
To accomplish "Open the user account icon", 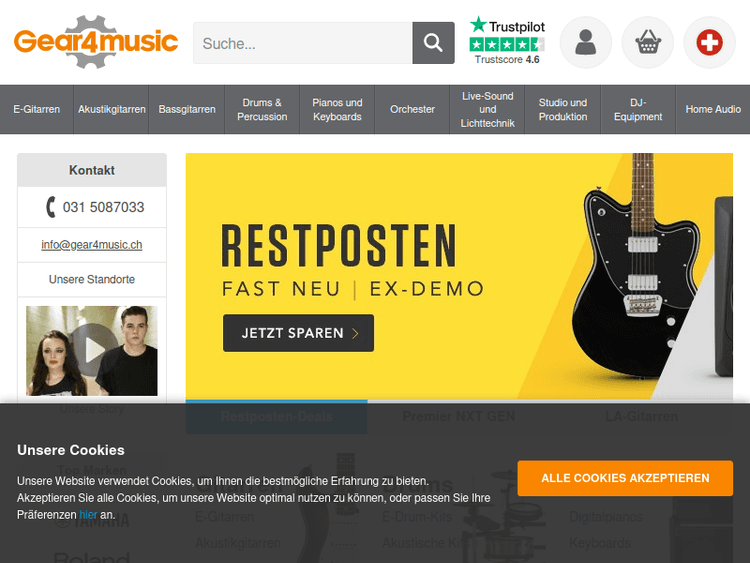I will 585,43.
